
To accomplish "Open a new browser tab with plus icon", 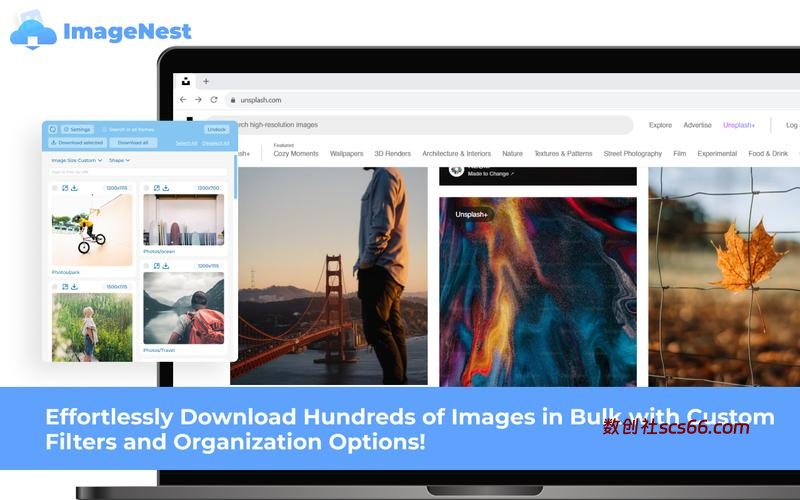I will [206, 81].
